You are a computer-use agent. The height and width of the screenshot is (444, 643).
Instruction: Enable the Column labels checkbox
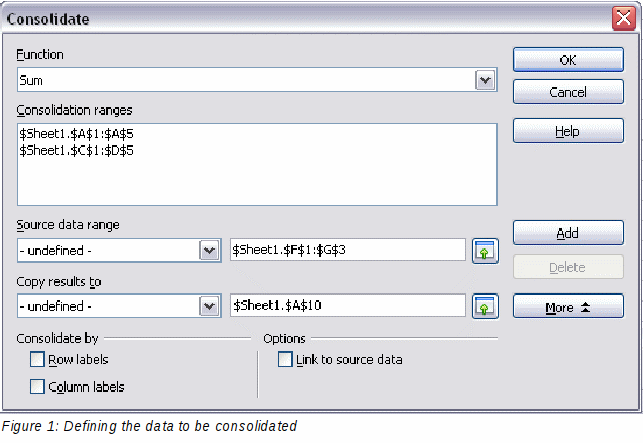point(37,386)
